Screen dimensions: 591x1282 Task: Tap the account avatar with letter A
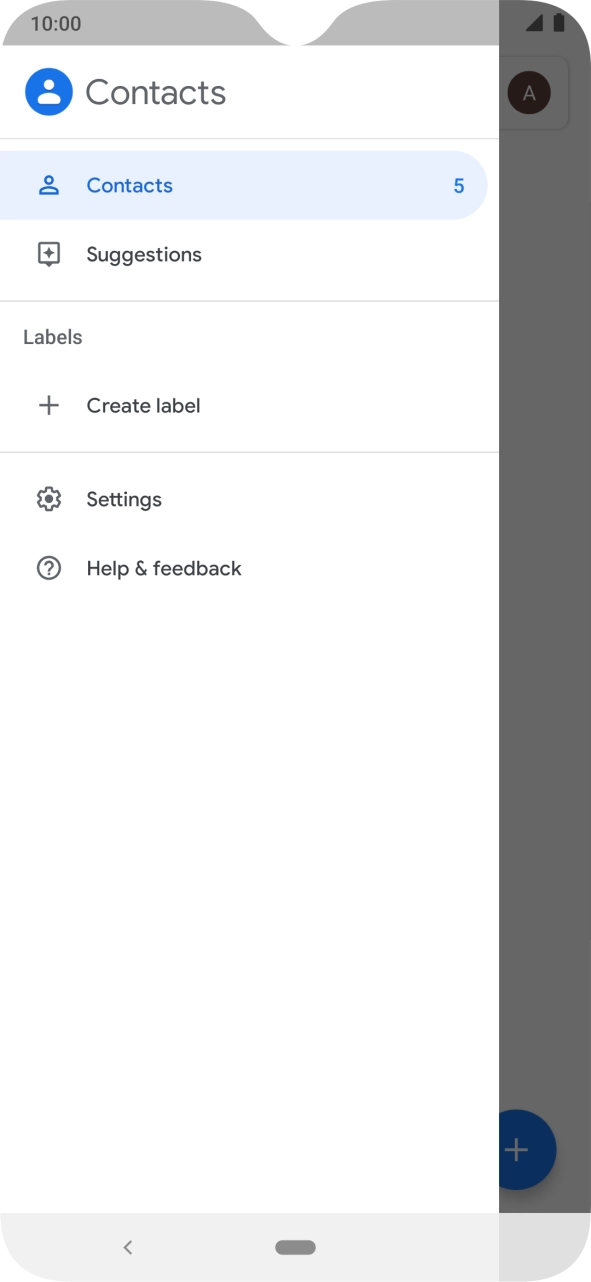click(529, 93)
